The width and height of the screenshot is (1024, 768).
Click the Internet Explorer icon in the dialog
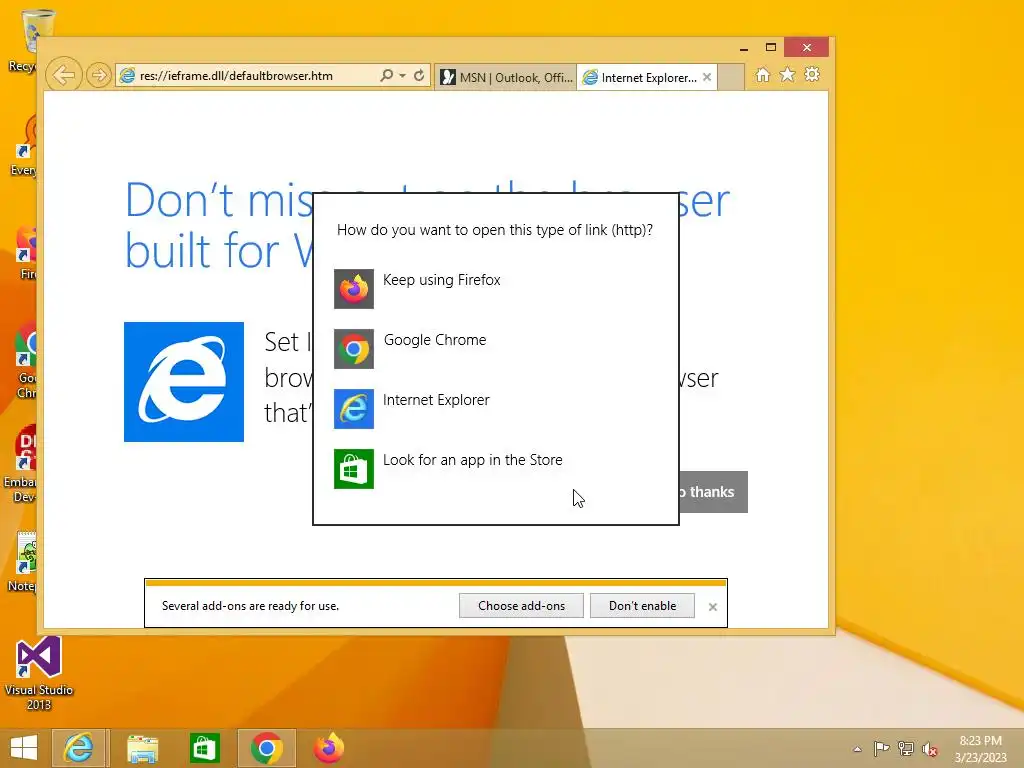[x=354, y=409]
